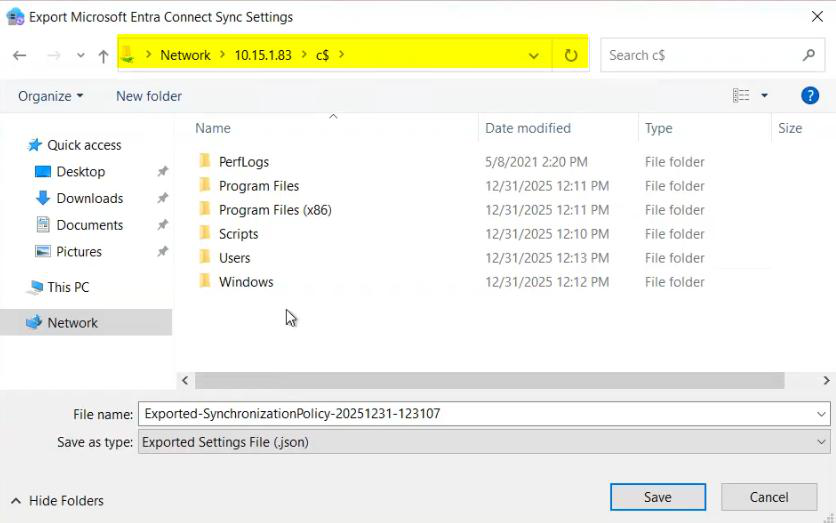Click the search magnifier icon
This screenshot has width=836, height=523.
[809, 54]
